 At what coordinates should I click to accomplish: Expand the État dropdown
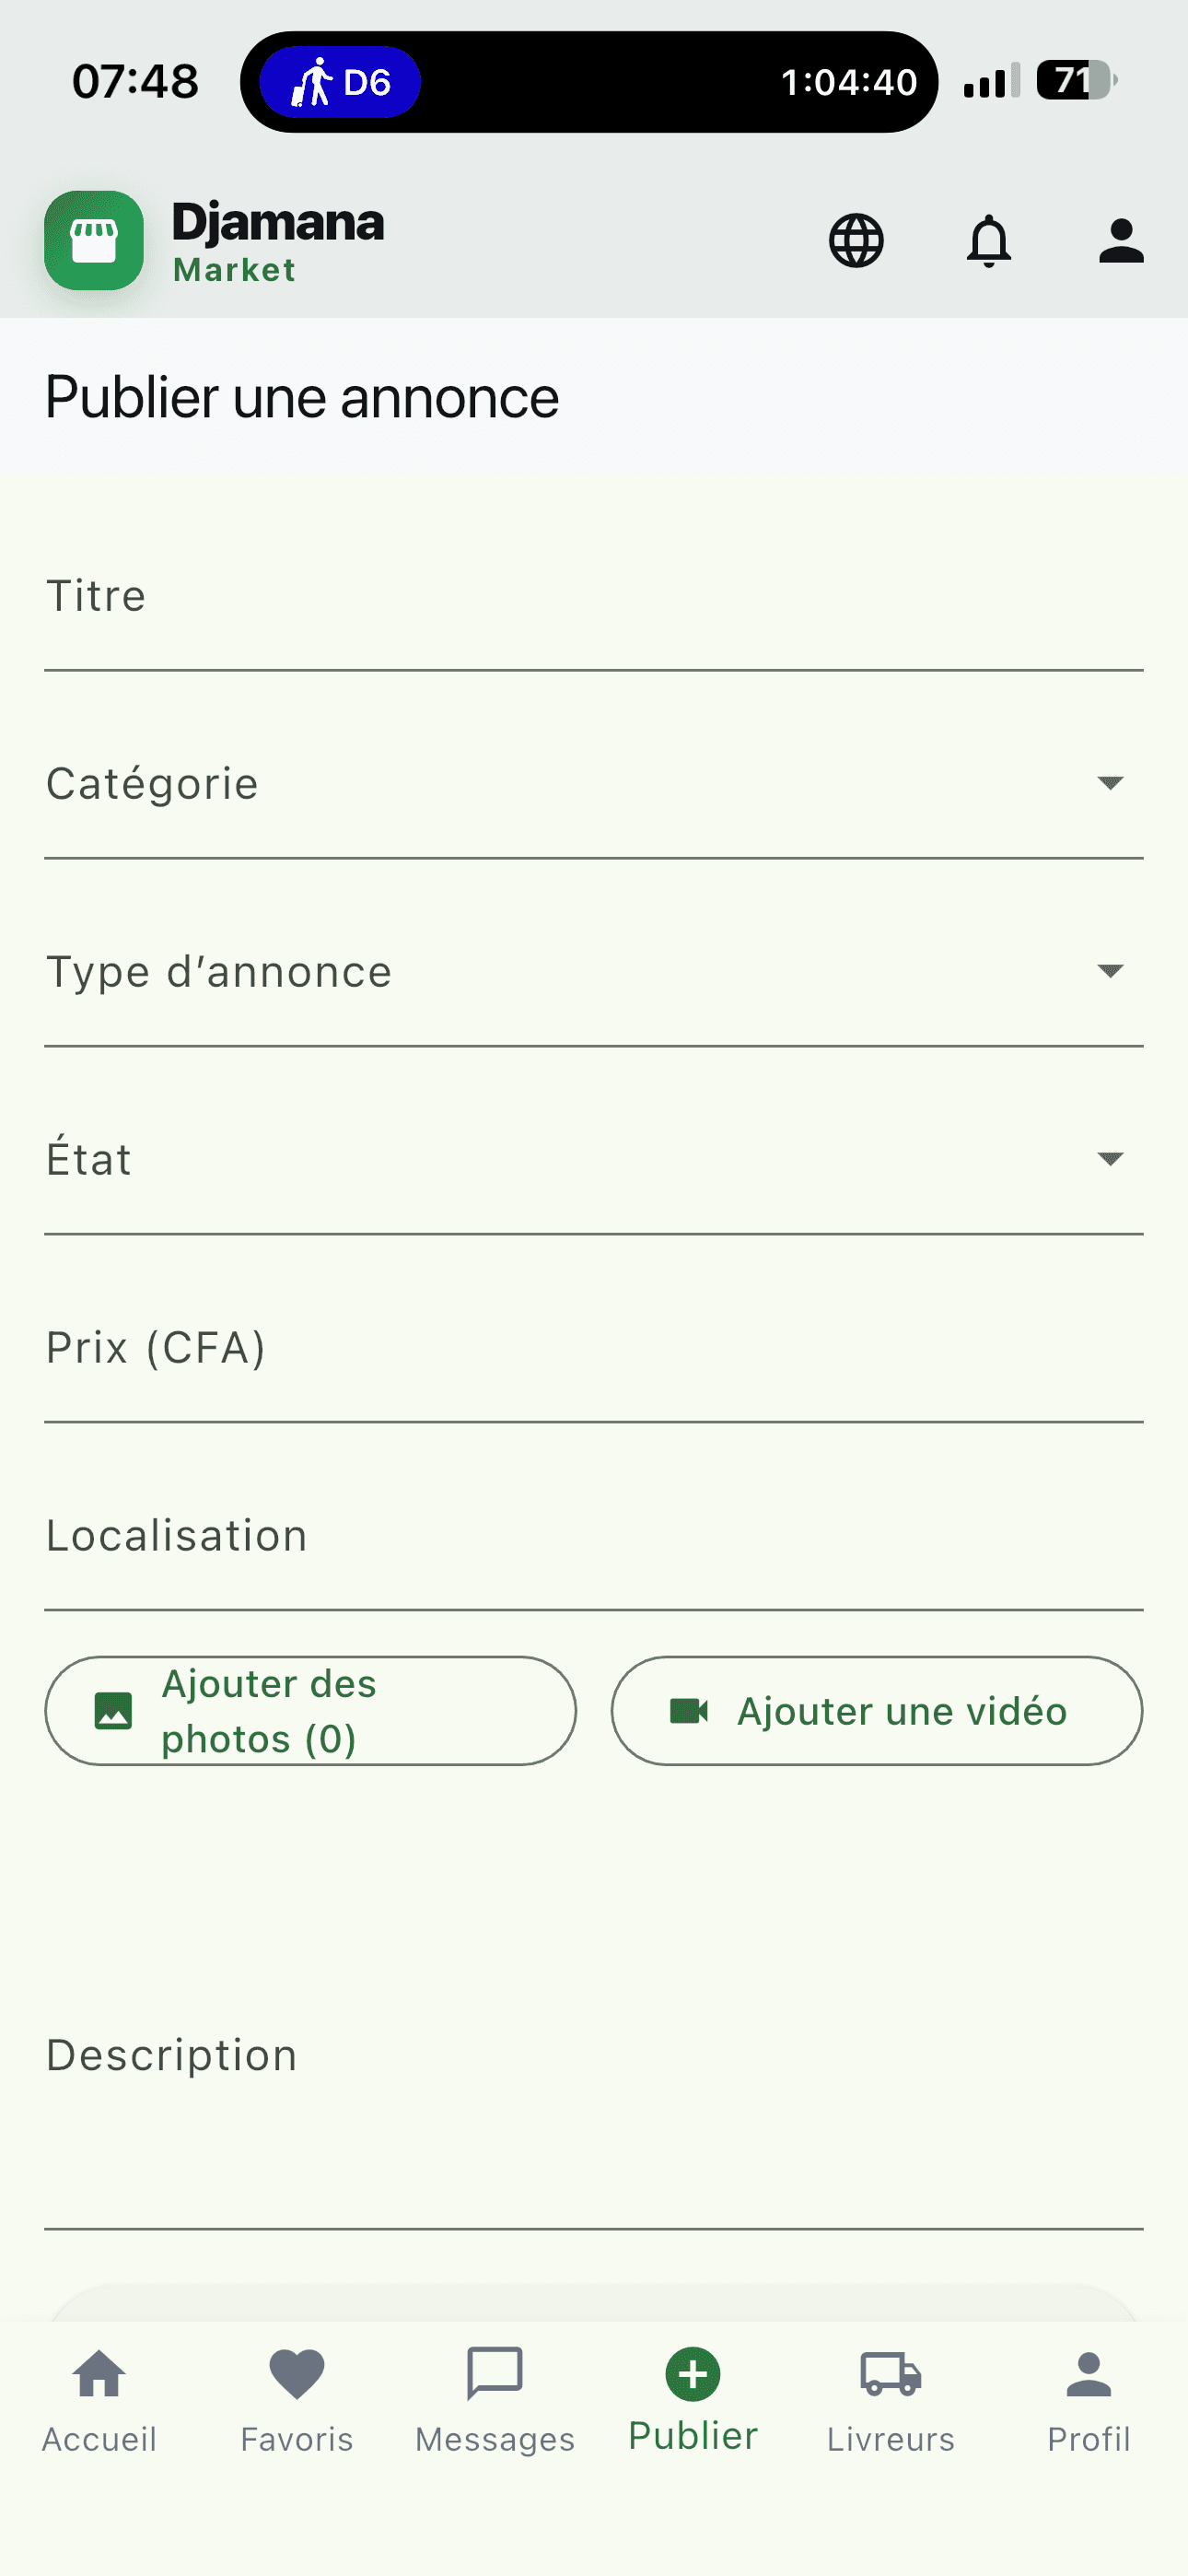(x=594, y=1160)
